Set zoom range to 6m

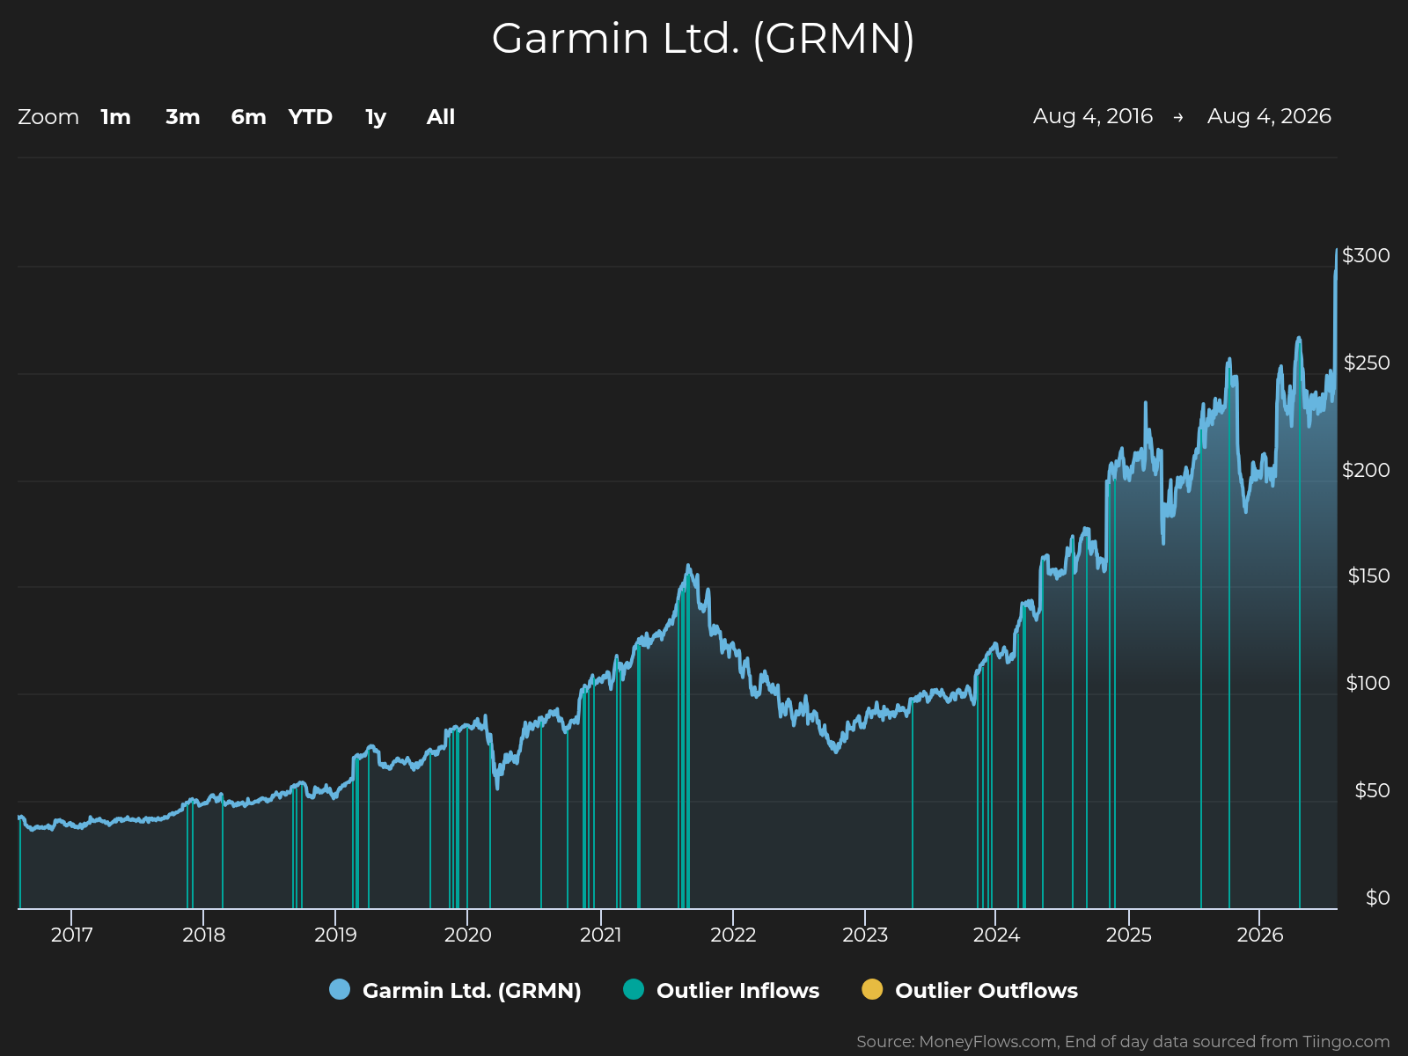(249, 117)
